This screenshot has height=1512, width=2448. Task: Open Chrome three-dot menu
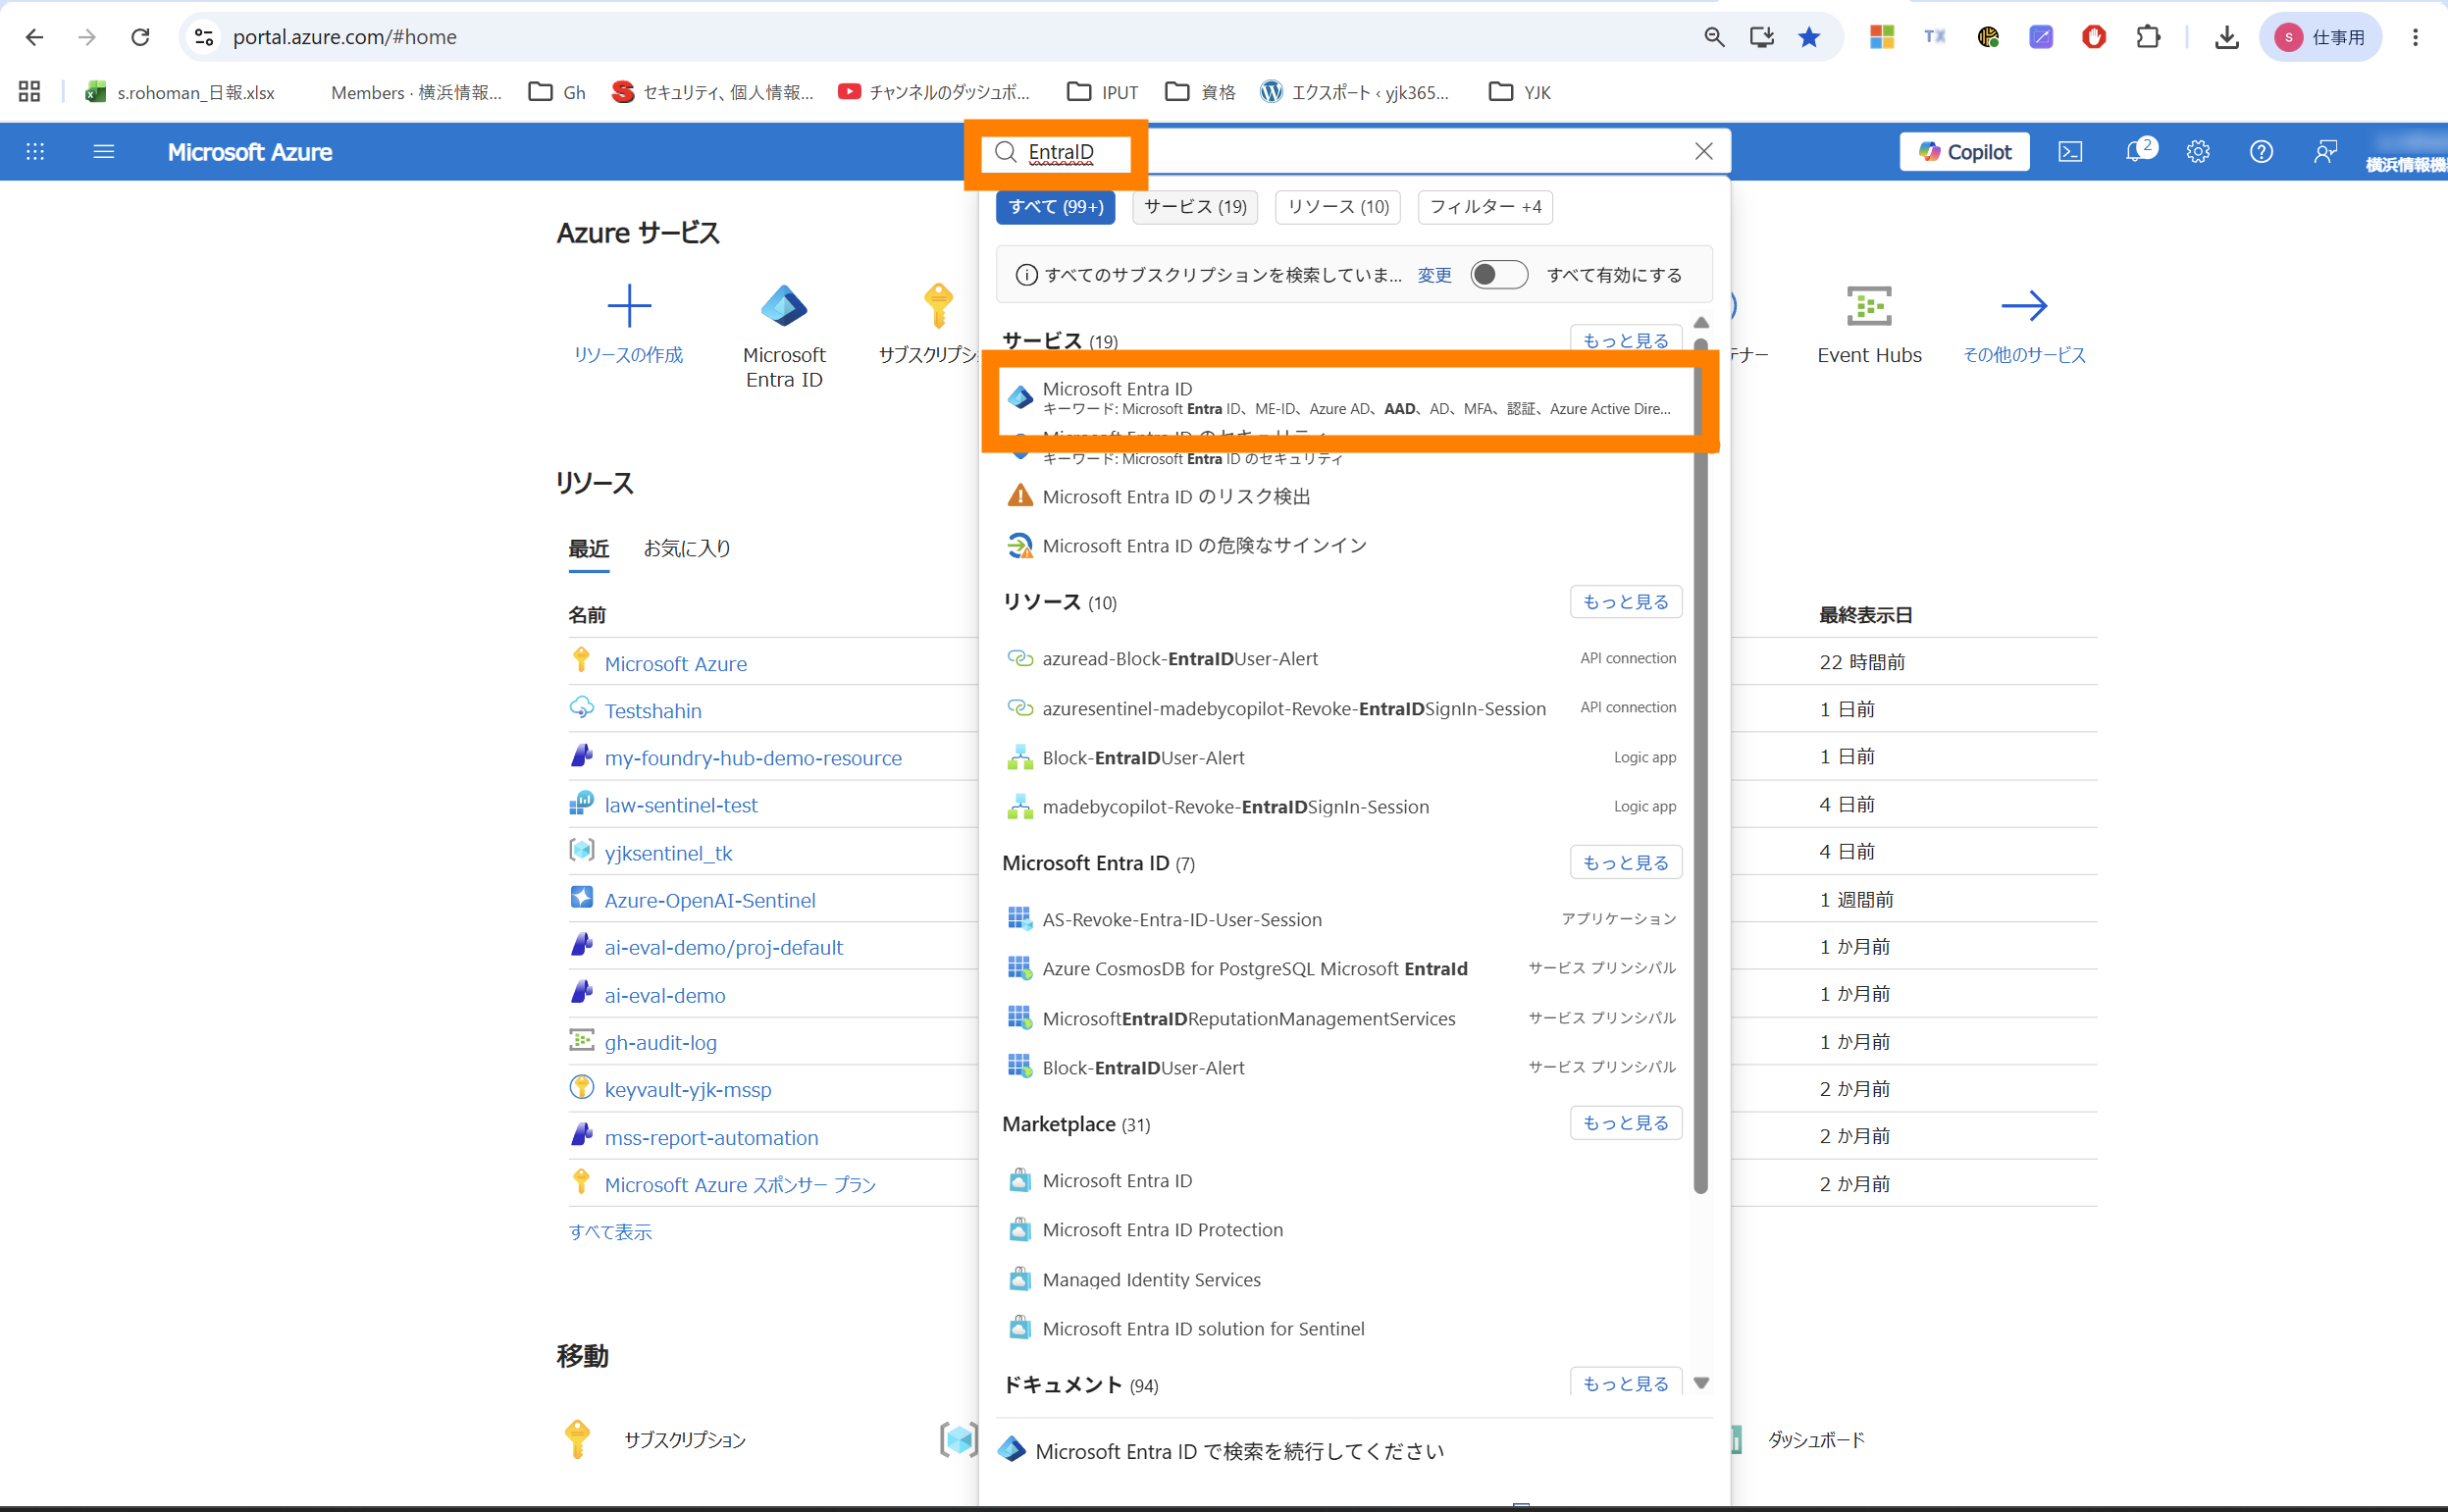(x=2415, y=37)
